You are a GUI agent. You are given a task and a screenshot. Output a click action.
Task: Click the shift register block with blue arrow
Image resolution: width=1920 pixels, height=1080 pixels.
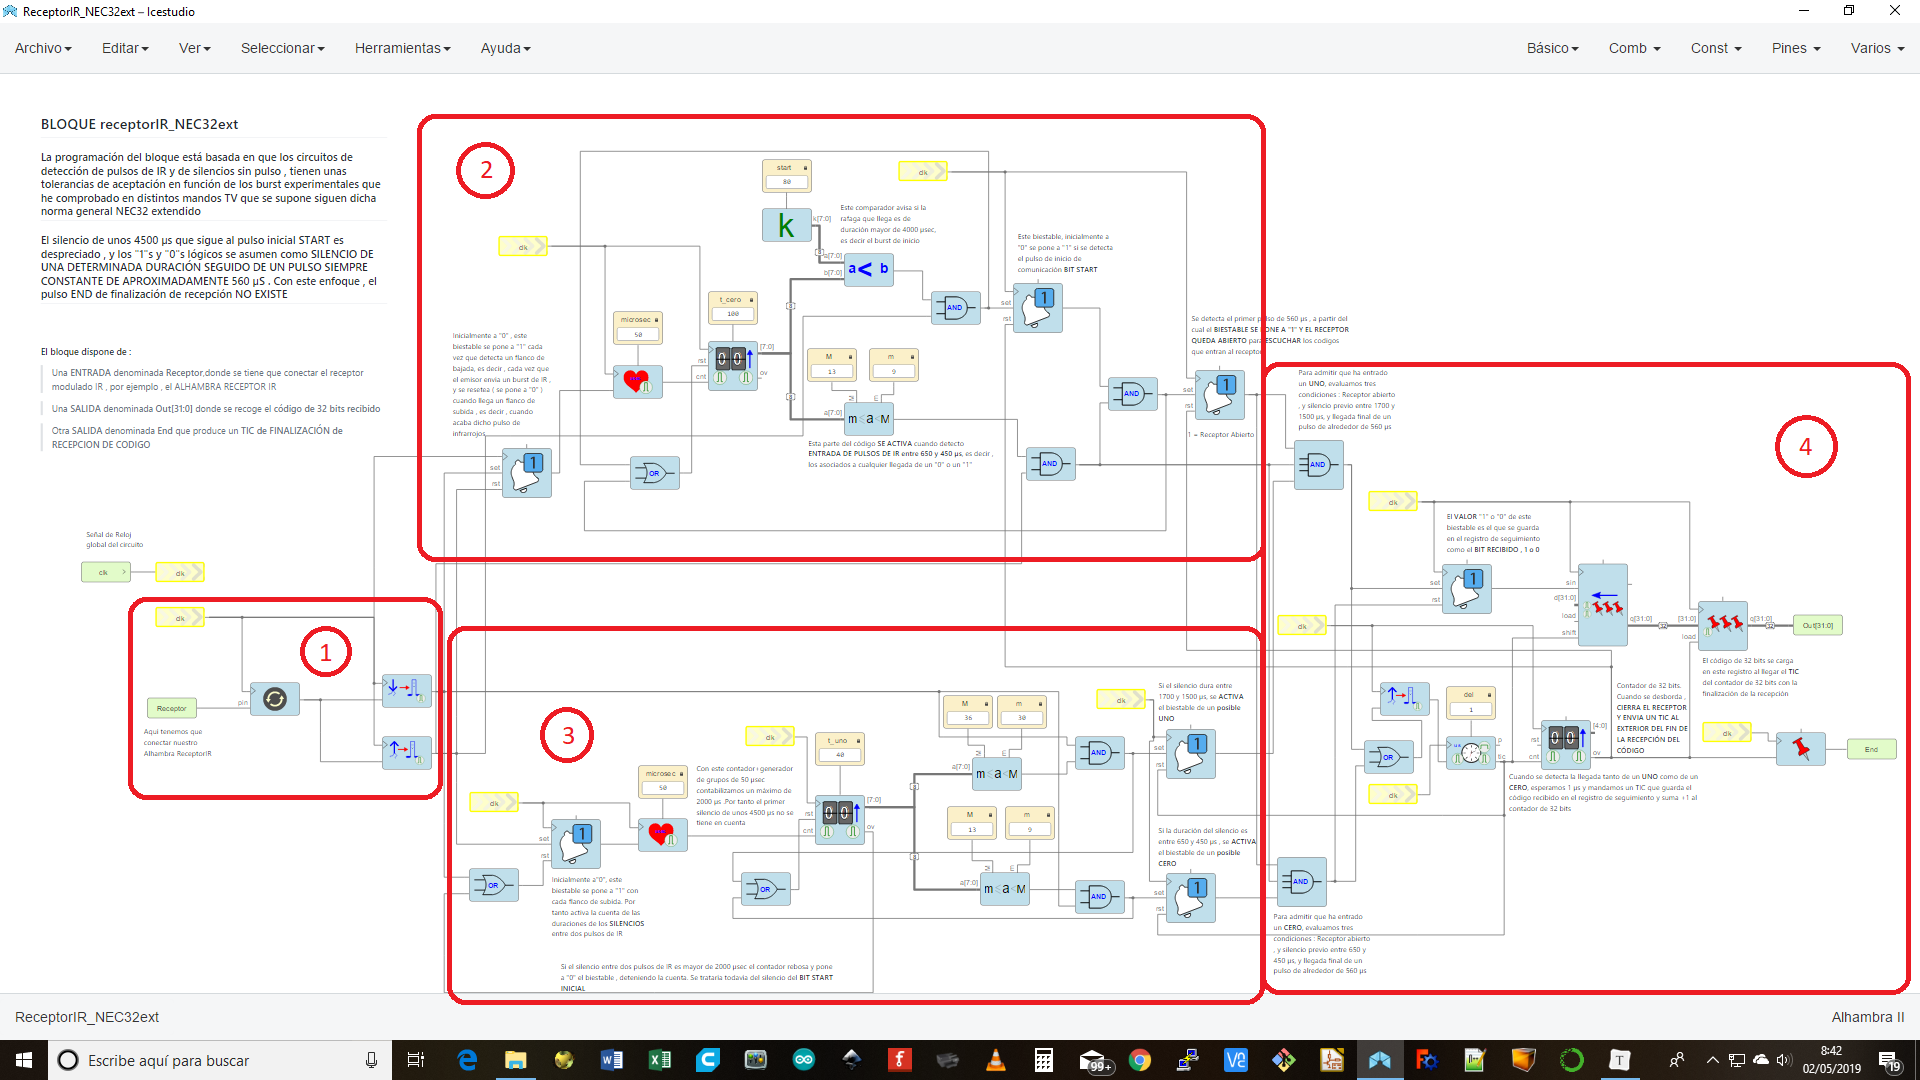click(x=1603, y=604)
